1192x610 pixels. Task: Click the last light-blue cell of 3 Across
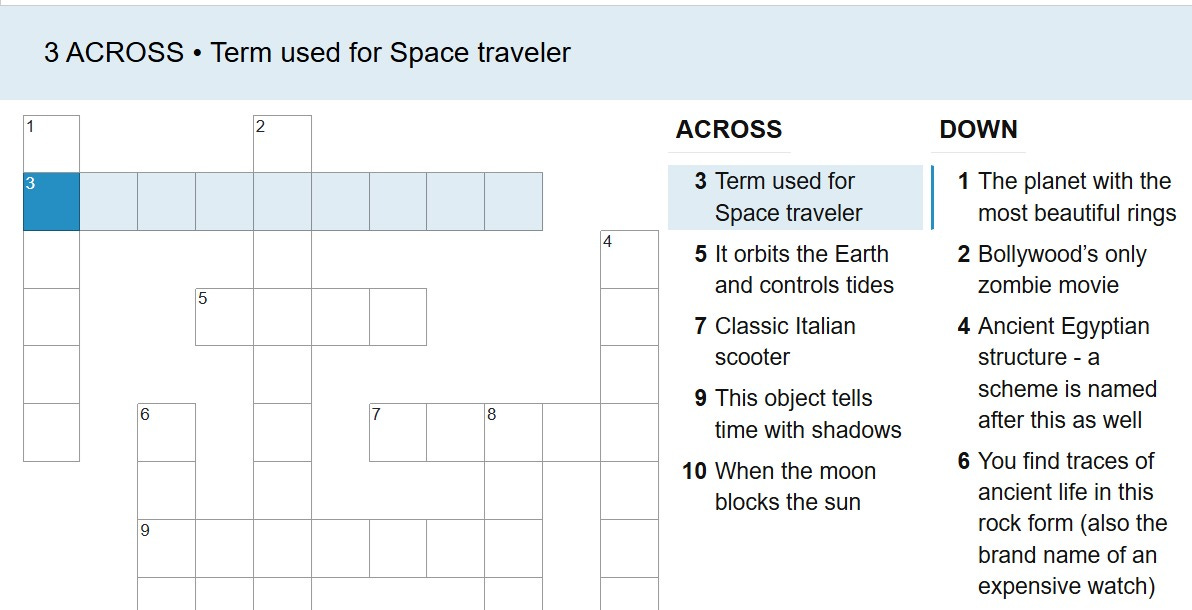pos(513,202)
